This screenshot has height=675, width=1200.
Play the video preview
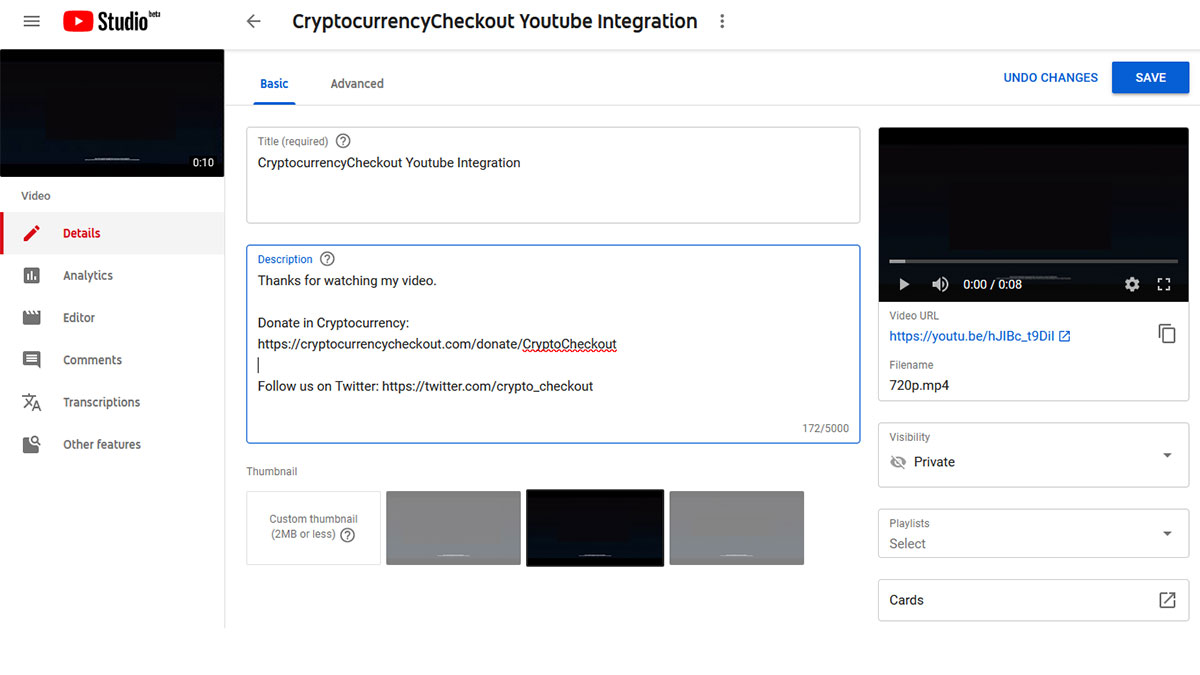click(904, 284)
